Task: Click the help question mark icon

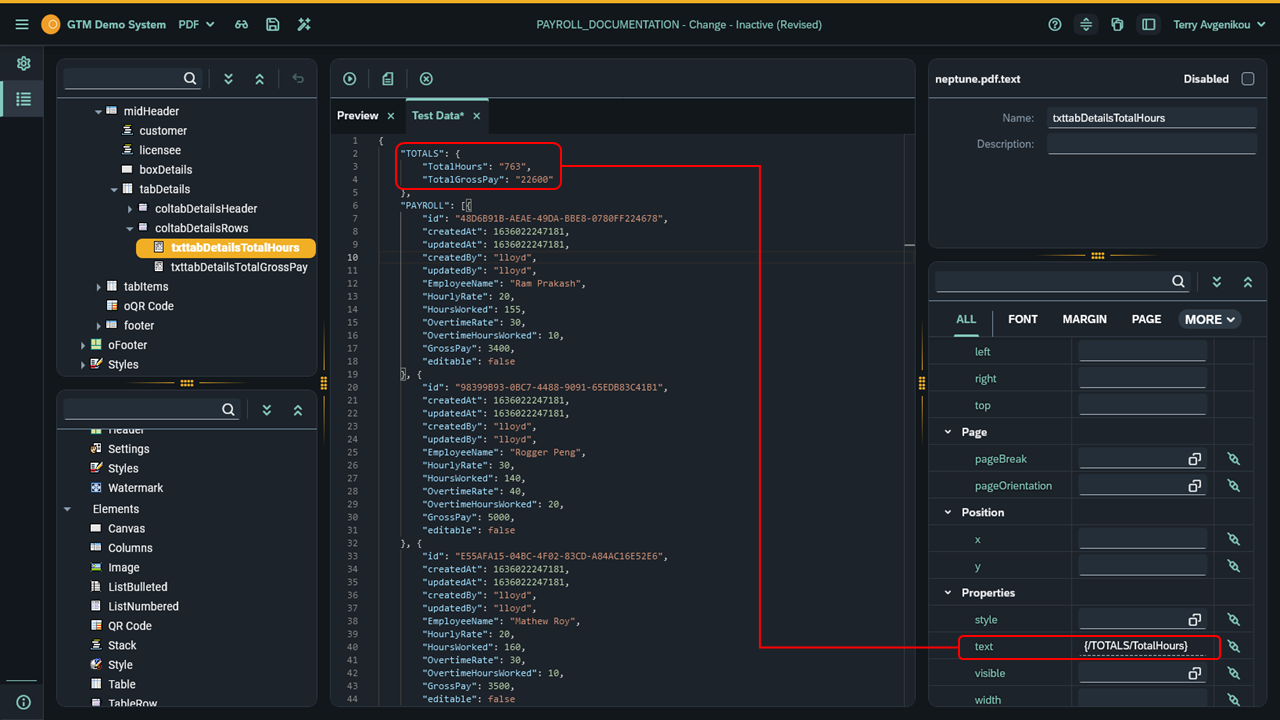Action: [1055, 25]
